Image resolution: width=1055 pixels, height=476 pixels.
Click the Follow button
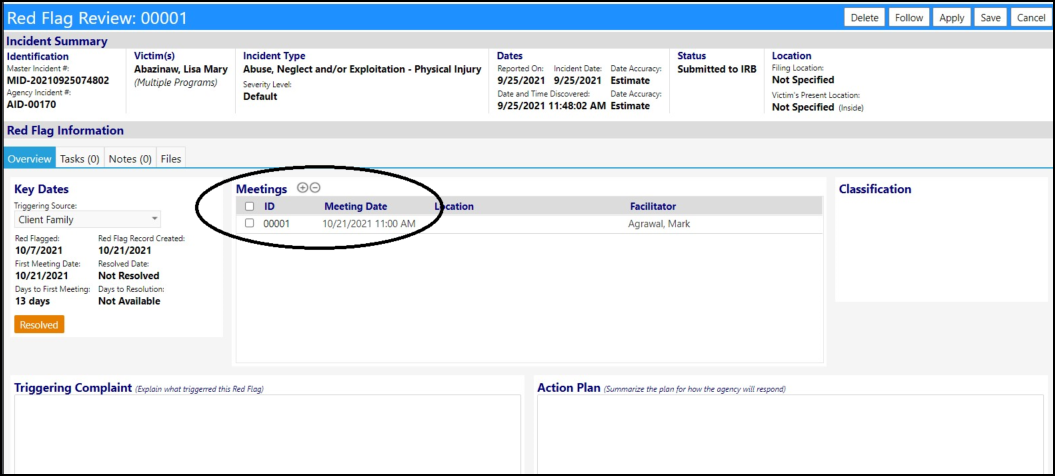[x=908, y=18]
